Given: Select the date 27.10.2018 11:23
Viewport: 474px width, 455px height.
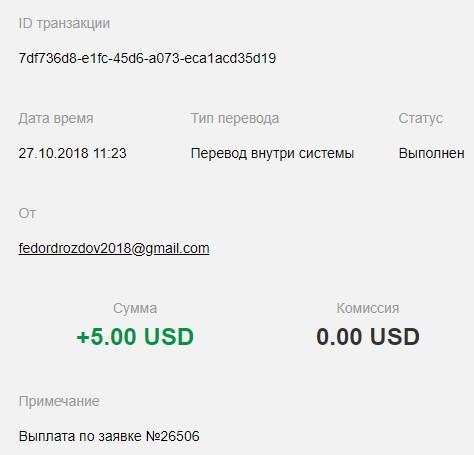Looking at the screenshot, I should pyautogui.click(x=72, y=153).
